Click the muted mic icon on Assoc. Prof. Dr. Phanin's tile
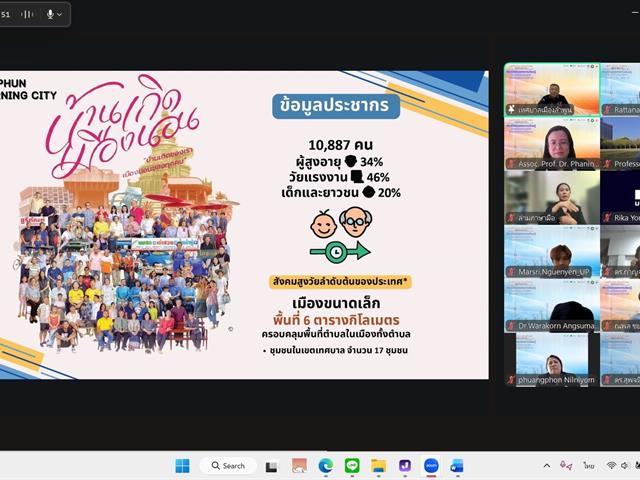Screen dimensions: 640x480 (x=511, y=164)
